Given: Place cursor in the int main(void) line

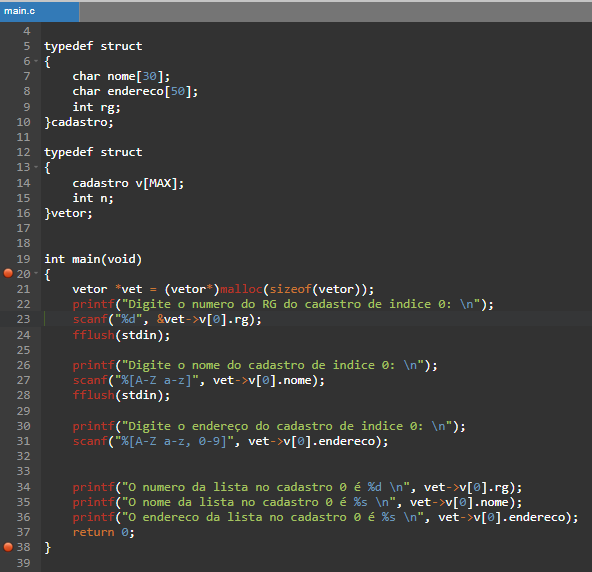Looking at the screenshot, I should 93,259.
